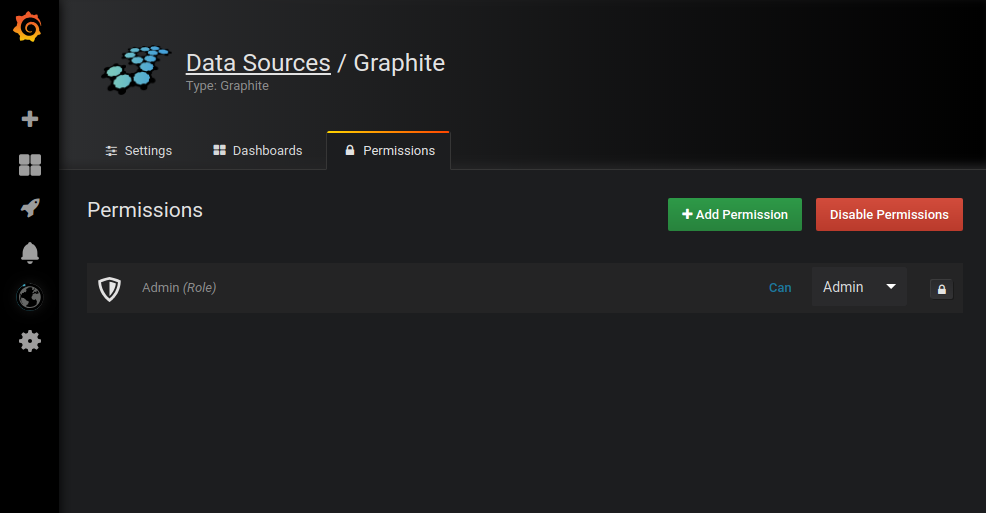Click the Grafana logo in the sidebar
This screenshot has height=513, width=986.
[28, 28]
